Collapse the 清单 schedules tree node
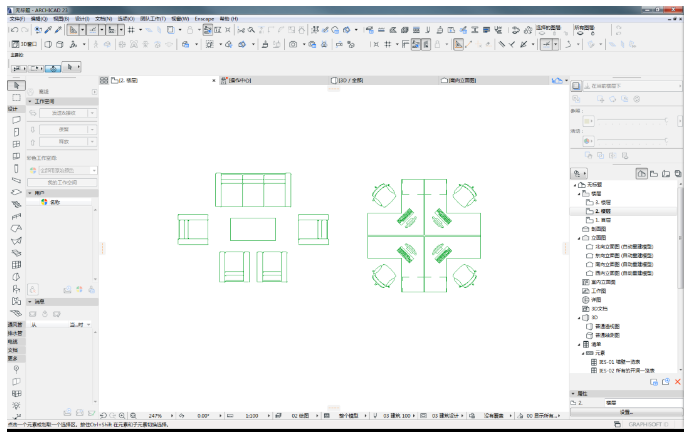Screen dimensions: 692x439 (579, 344)
